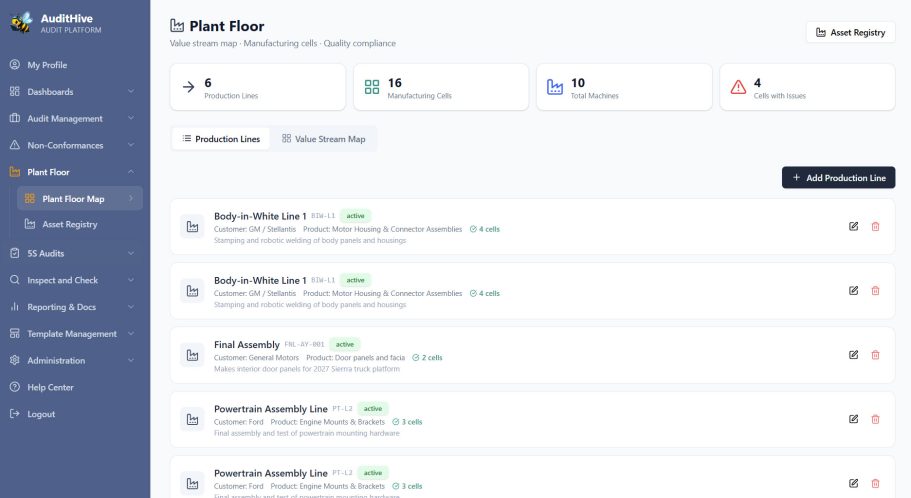This screenshot has width=911, height=498.
Task: Click edit icon for first Body-in-White Line 1
Action: 853,226
